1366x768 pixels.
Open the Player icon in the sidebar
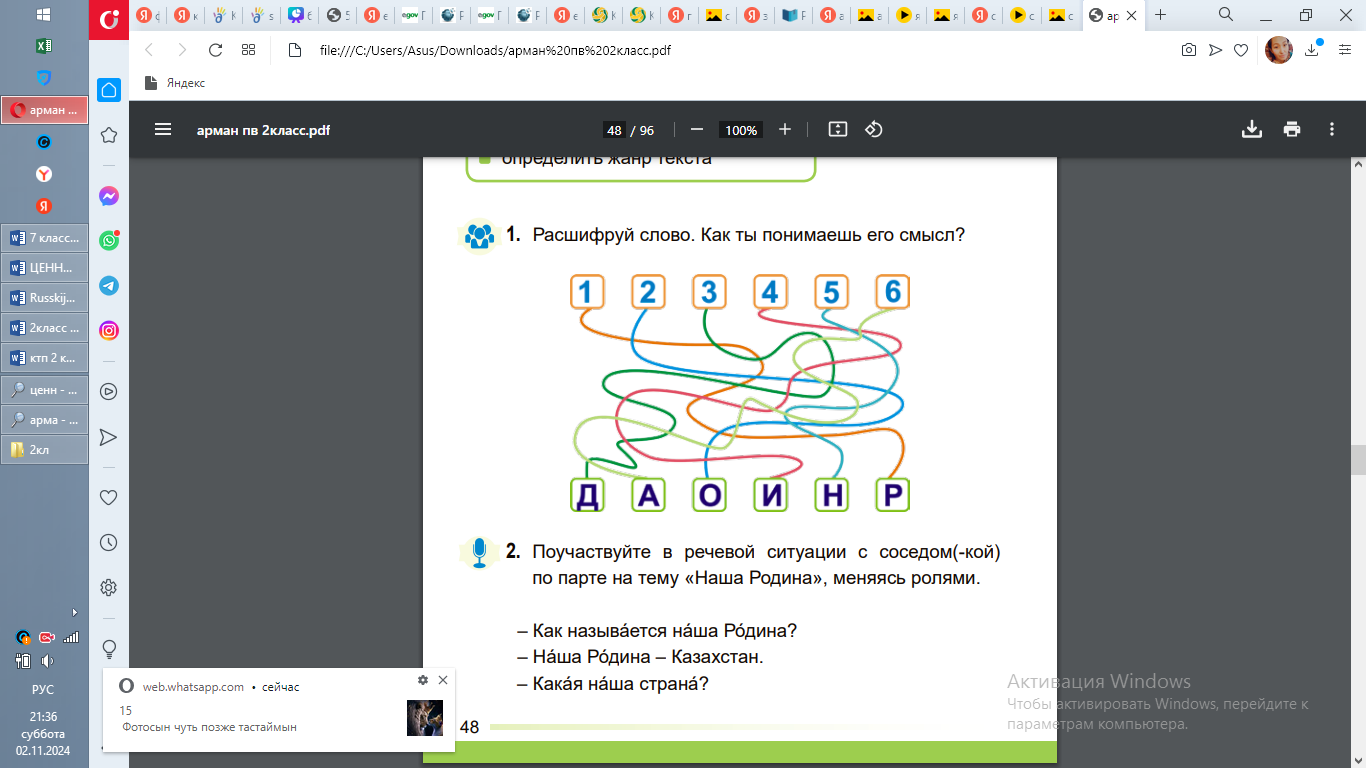coord(109,392)
